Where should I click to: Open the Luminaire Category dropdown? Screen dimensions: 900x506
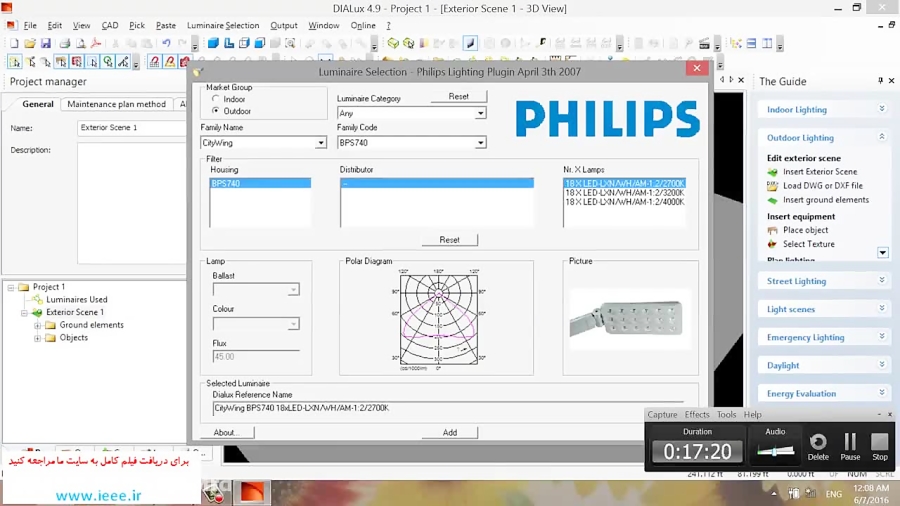(480, 114)
